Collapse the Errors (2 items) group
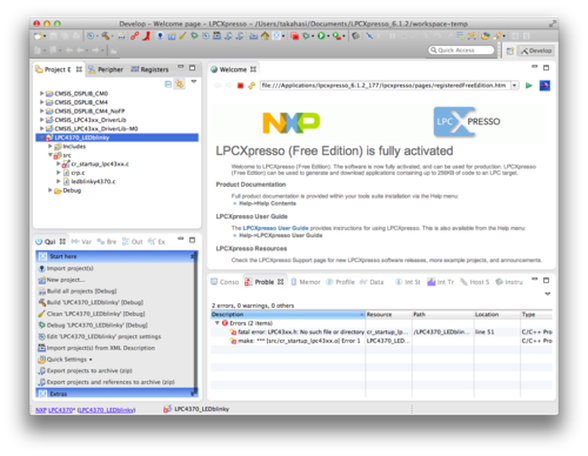 pyautogui.click(x=217, y=323)
